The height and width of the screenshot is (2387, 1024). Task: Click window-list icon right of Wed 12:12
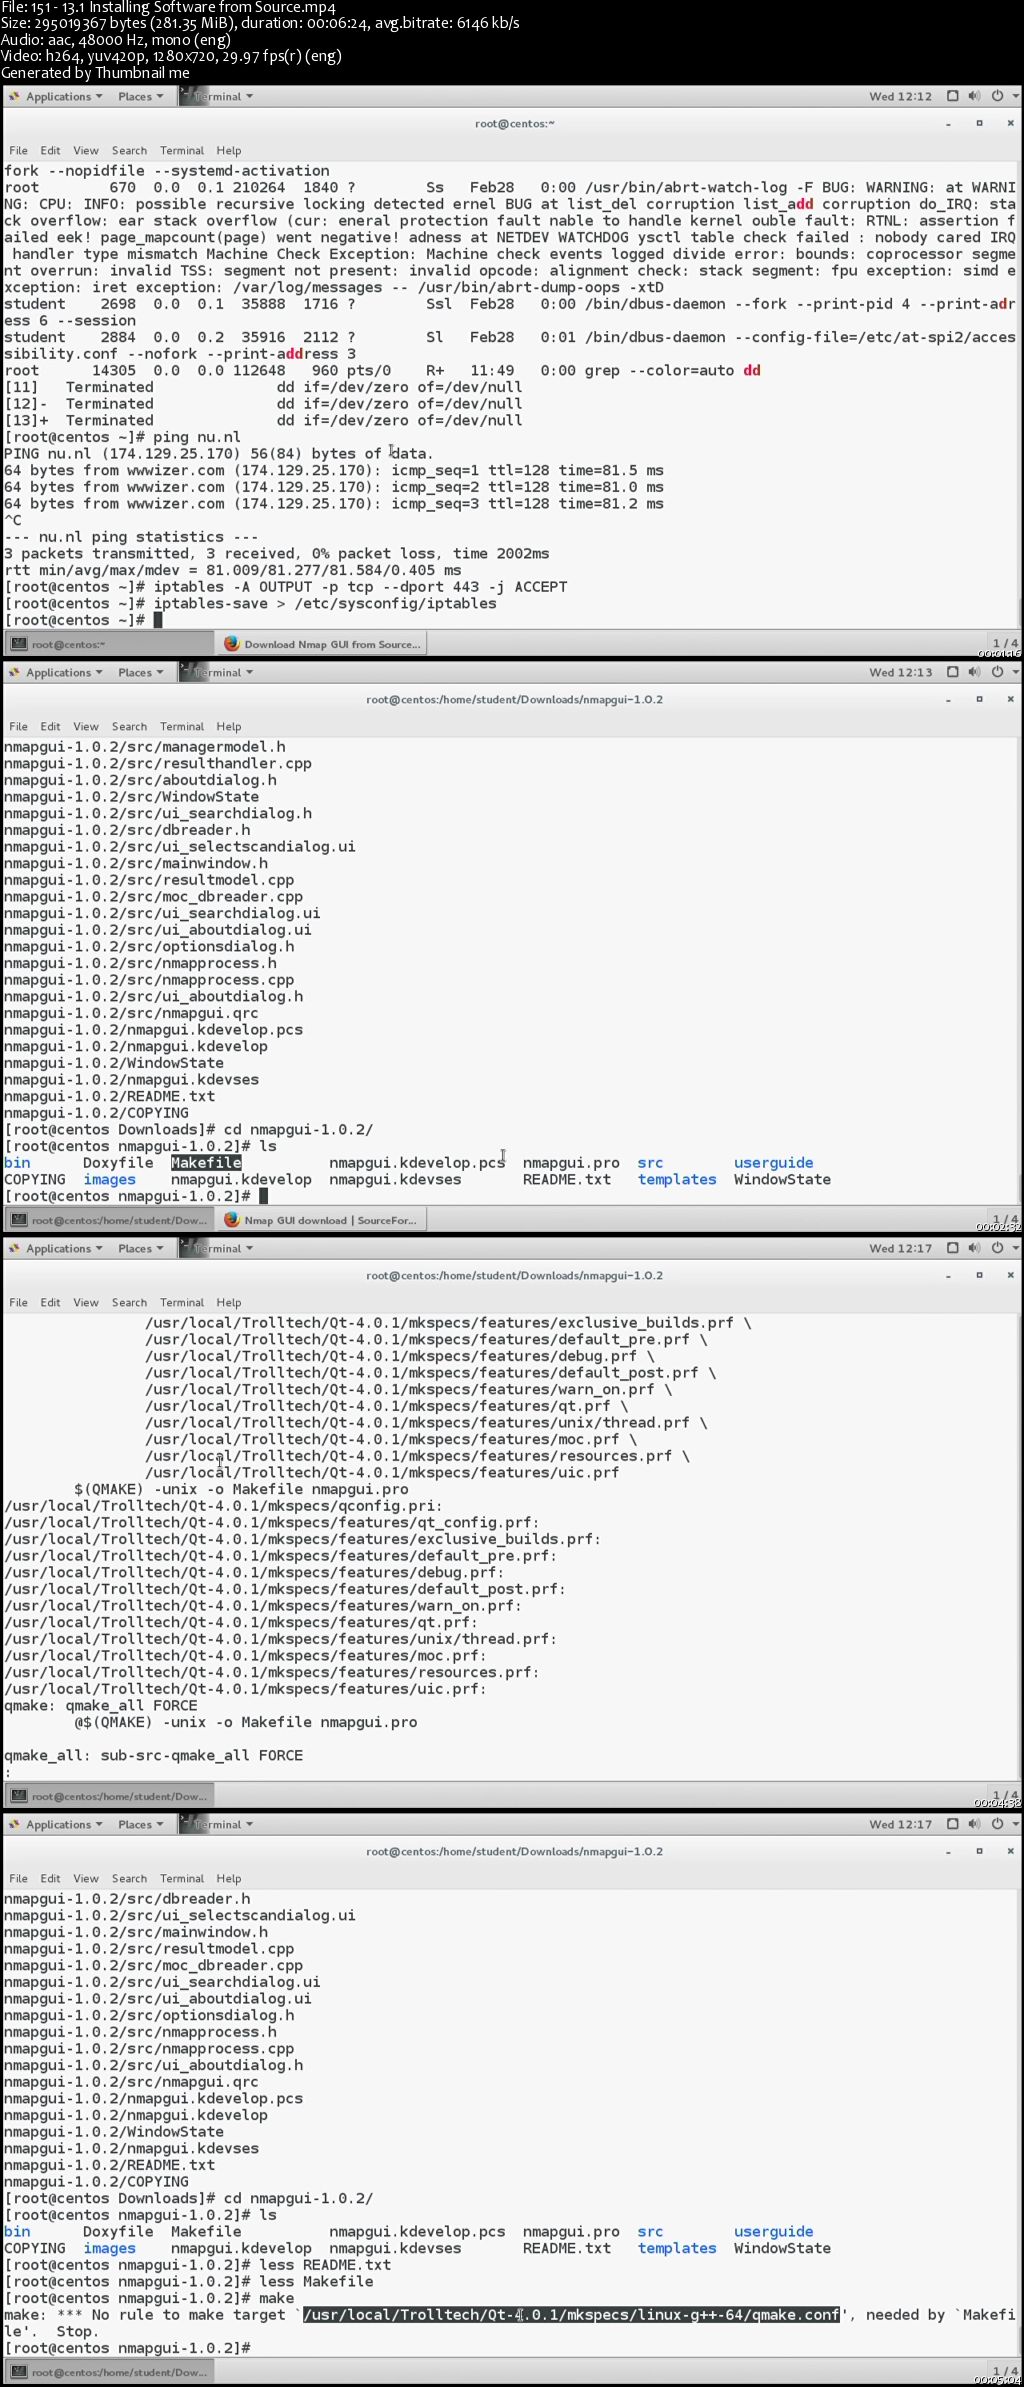(x=953, y=97)
